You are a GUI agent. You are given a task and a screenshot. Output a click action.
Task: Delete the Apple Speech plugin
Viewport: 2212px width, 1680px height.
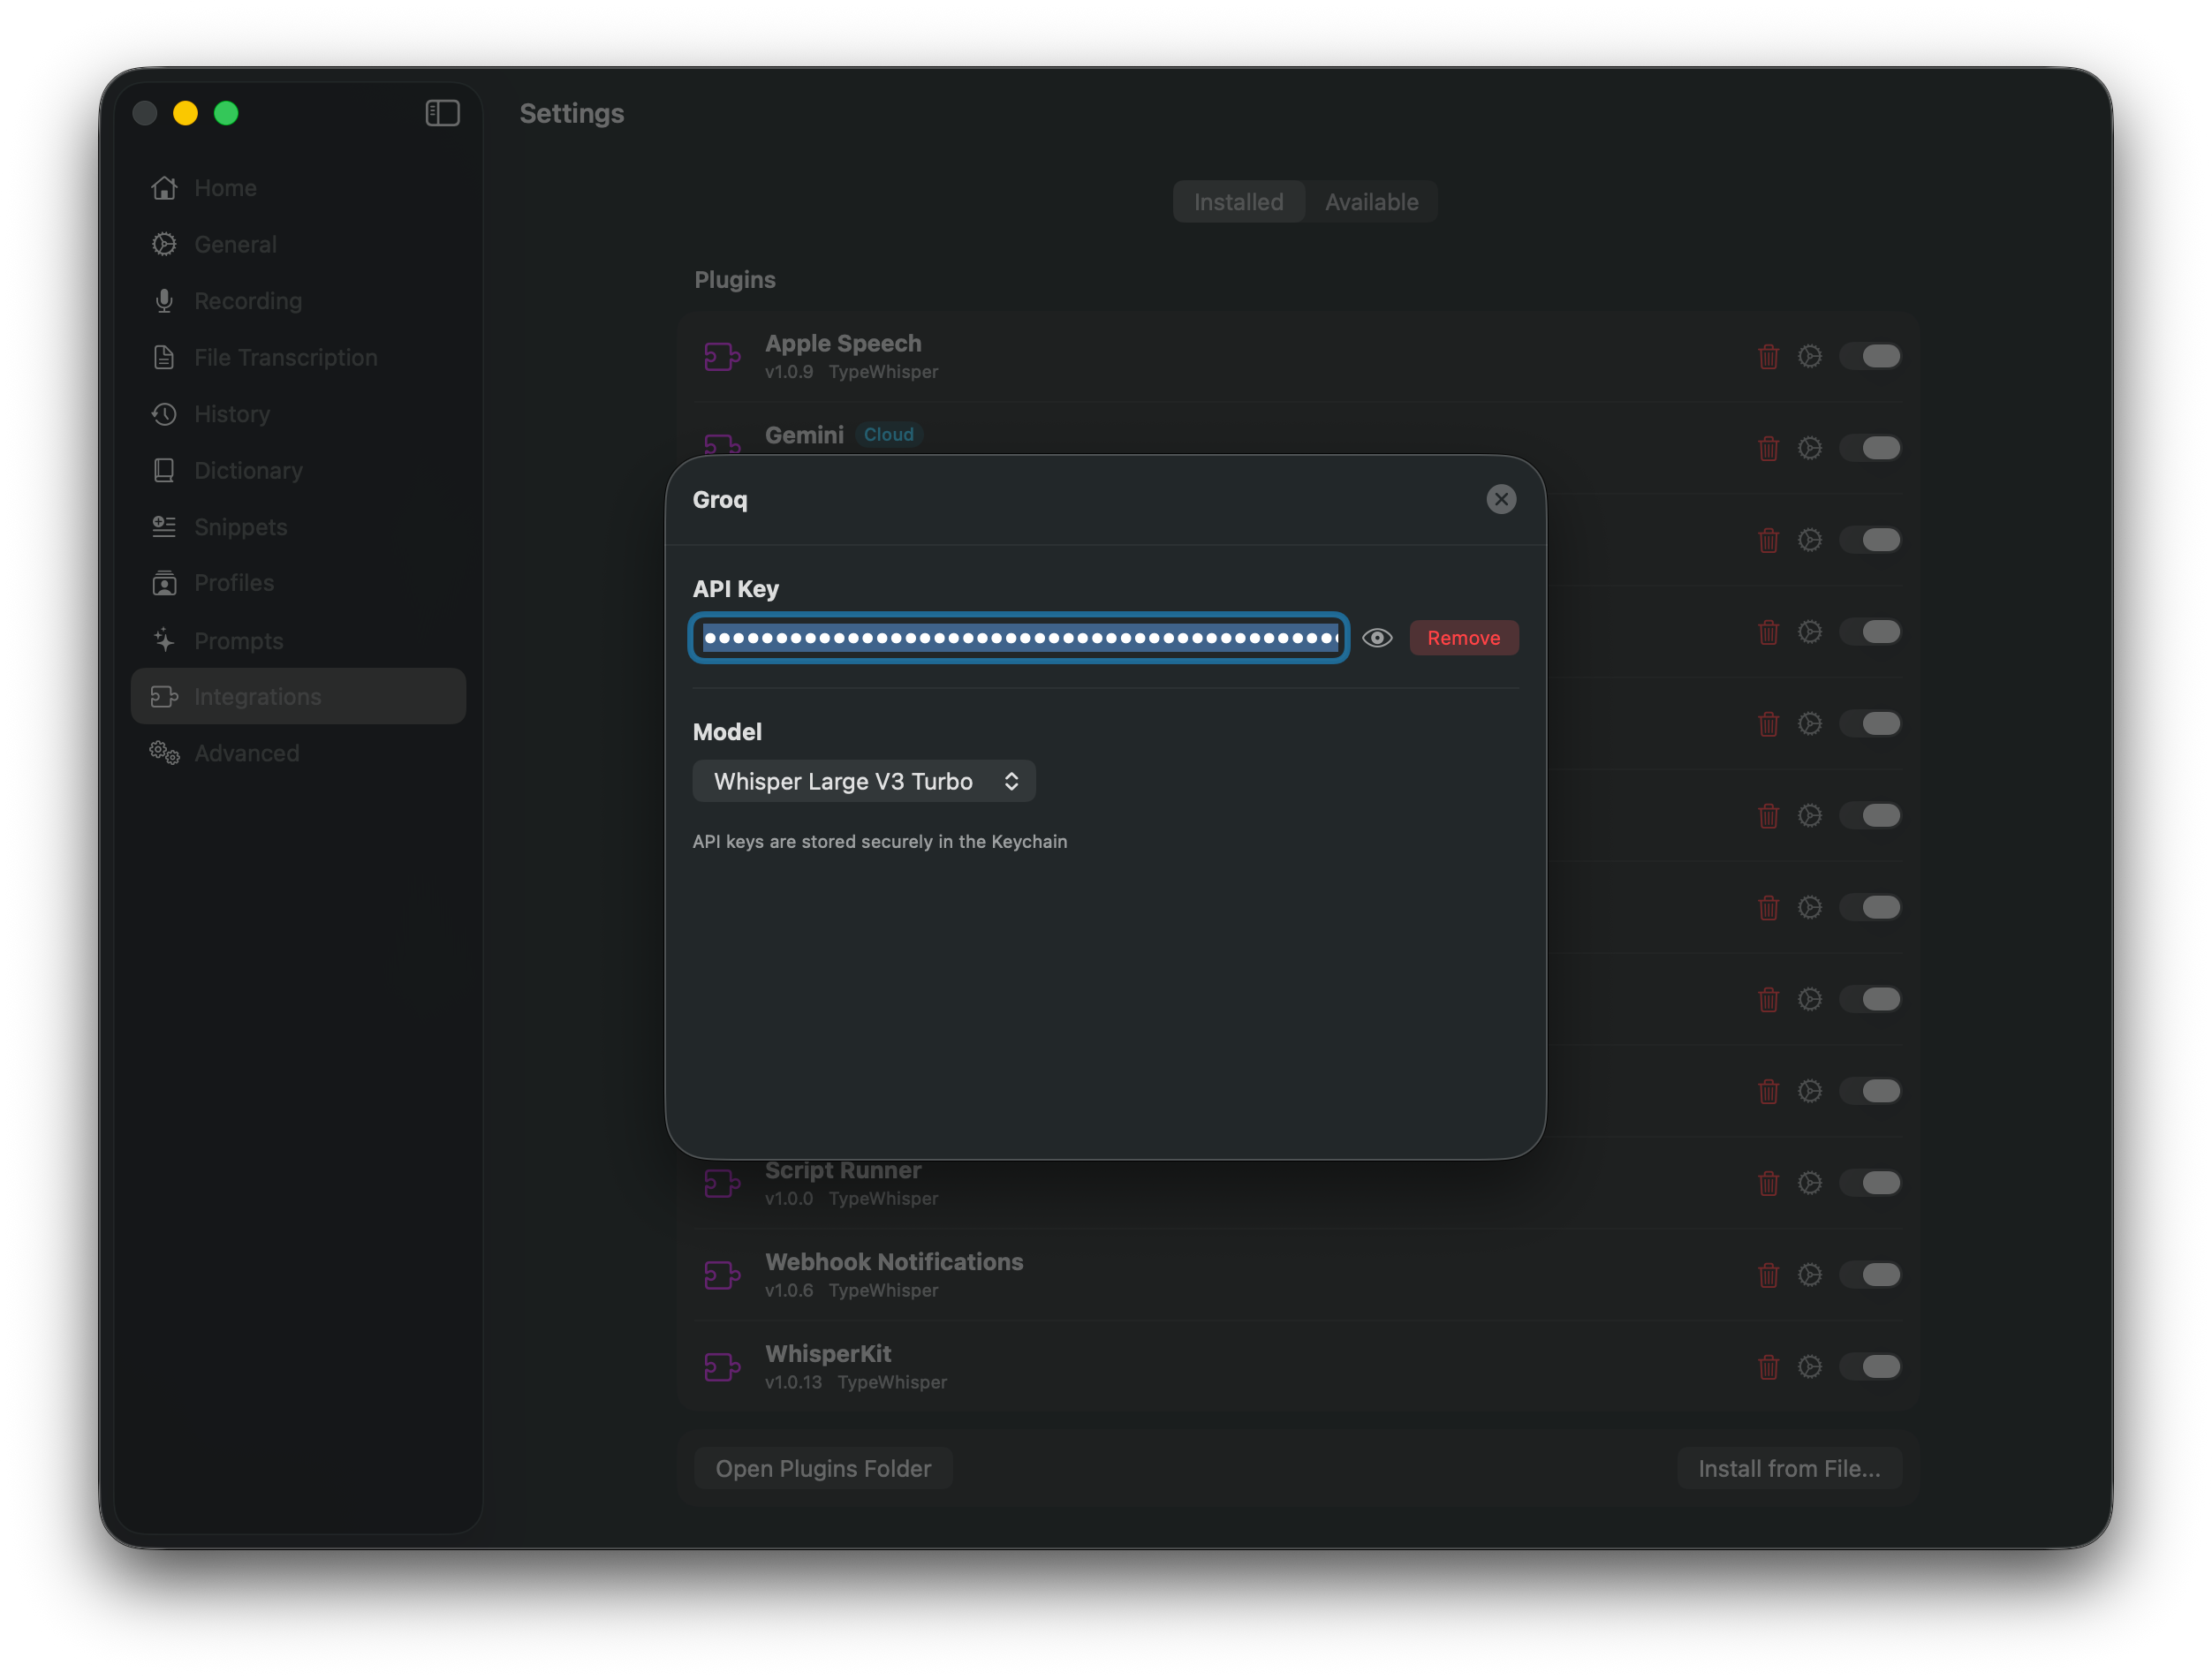[x=1768, y=356]
